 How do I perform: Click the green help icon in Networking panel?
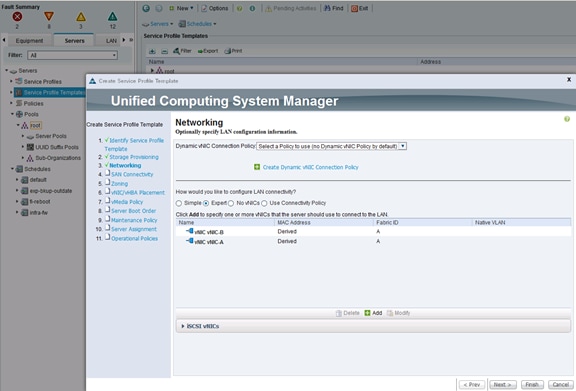click(567, 119)
